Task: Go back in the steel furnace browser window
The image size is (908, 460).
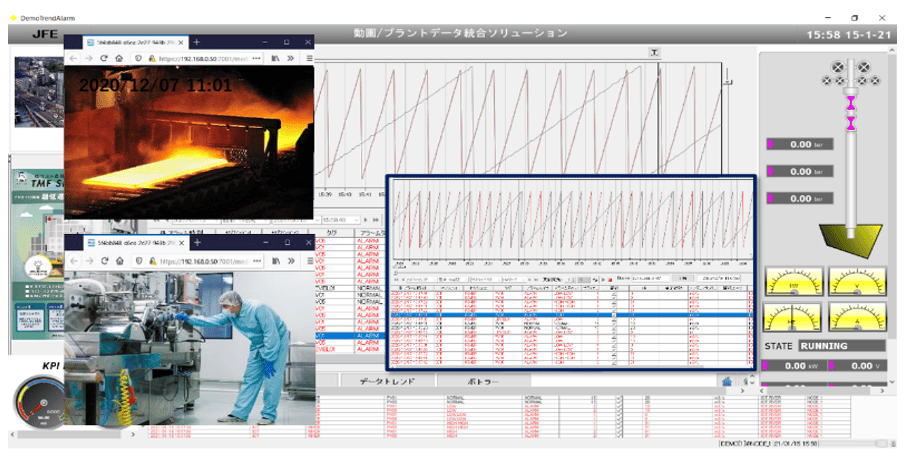Action: (73, 58)
